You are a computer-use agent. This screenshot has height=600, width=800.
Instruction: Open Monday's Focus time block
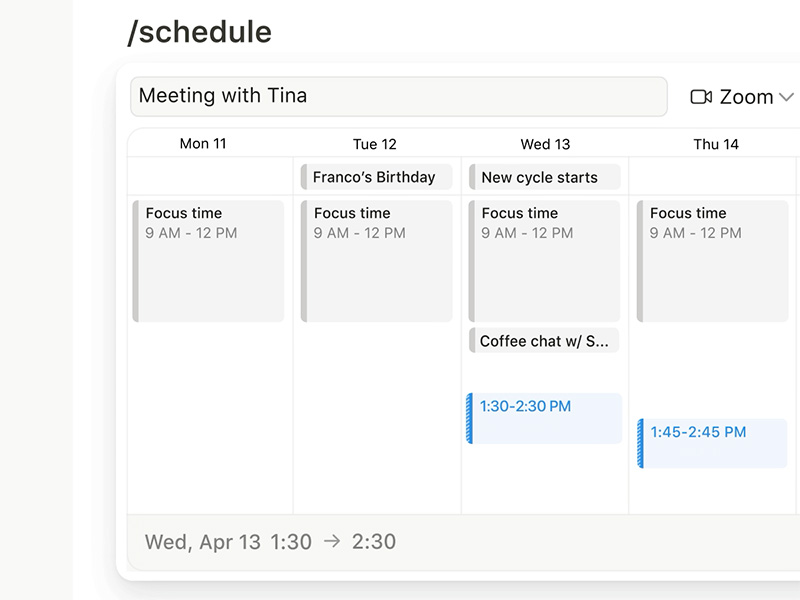(x=209, y=261)
